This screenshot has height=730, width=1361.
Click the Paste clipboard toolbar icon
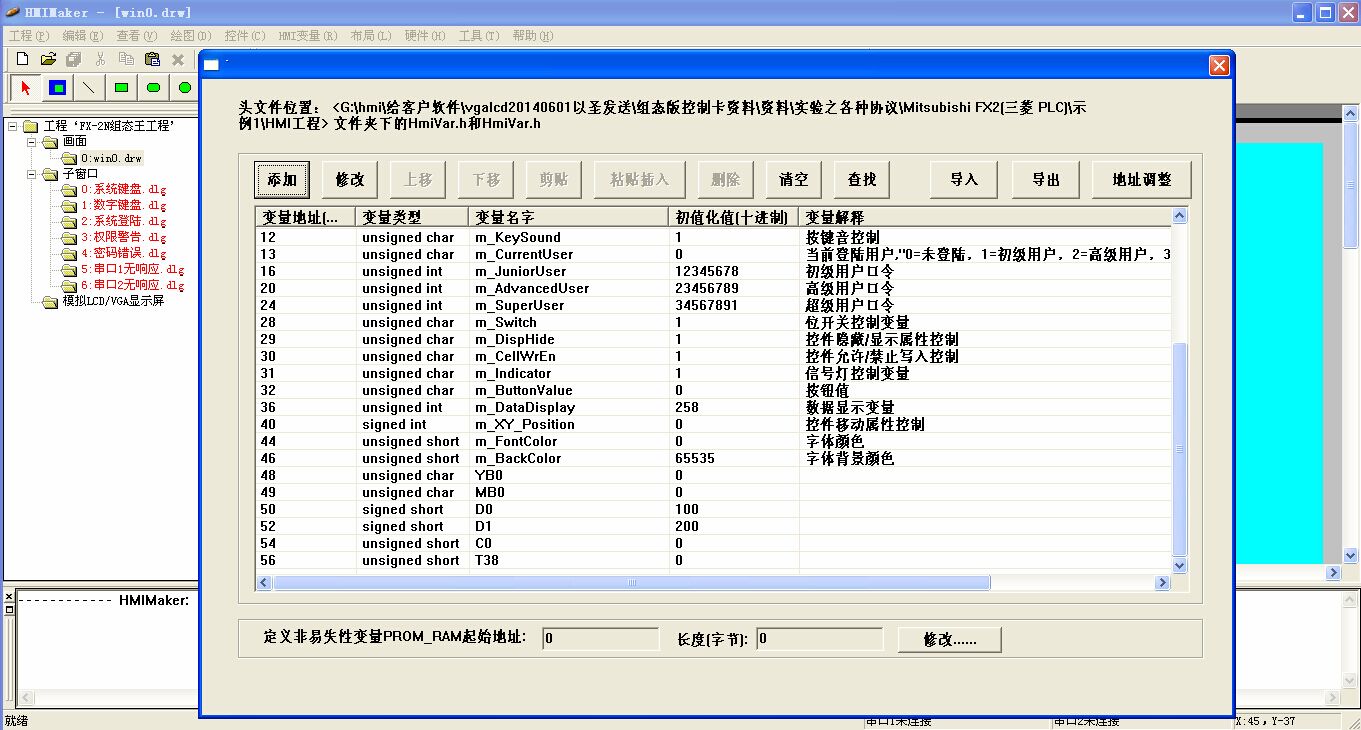[x=151, y=60]
